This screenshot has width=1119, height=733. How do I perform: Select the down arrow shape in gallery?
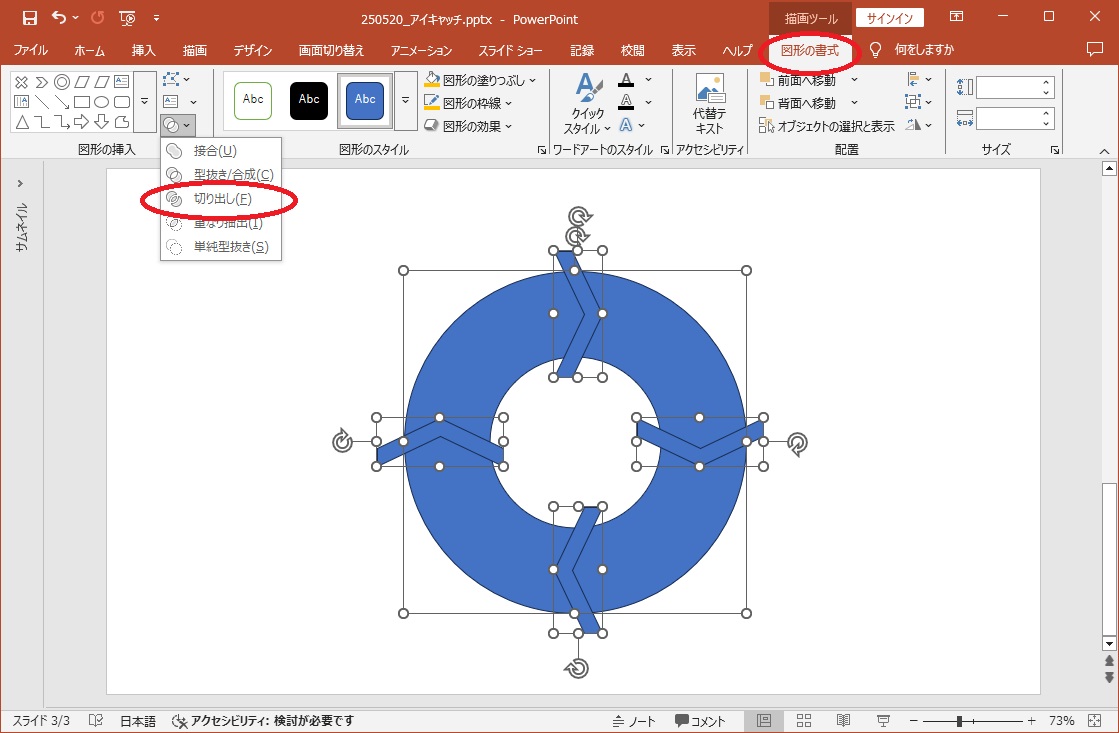click(102, 122)
